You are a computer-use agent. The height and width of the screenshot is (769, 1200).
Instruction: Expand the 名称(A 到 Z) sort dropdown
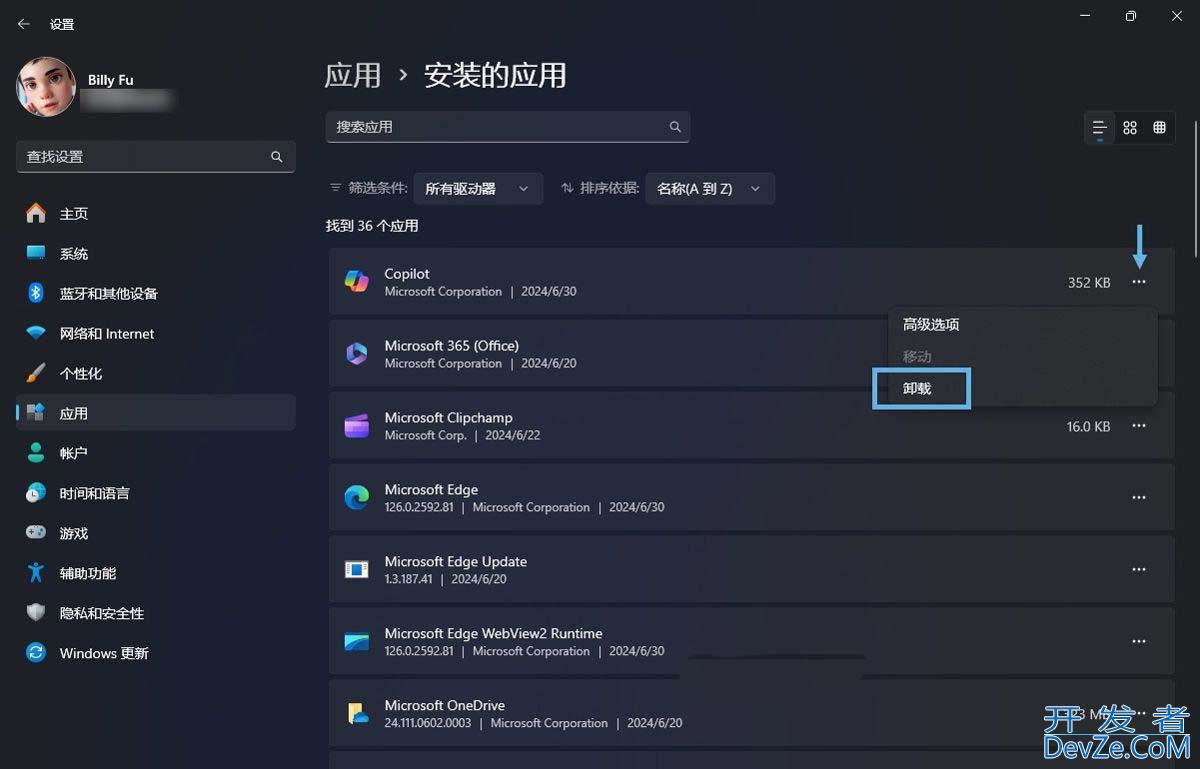click(x=710, y=189)
